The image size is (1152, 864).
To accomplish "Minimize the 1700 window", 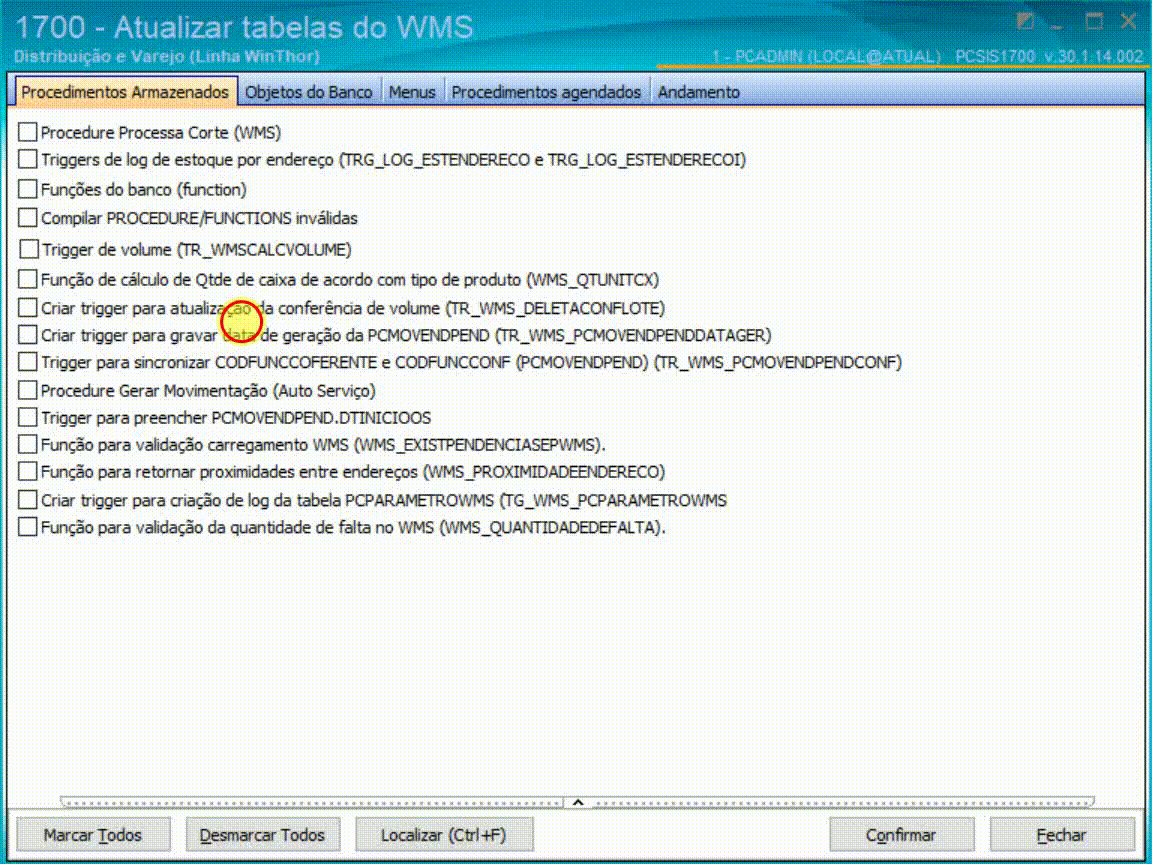I will pyautogui.click(x=1058, y=25).
